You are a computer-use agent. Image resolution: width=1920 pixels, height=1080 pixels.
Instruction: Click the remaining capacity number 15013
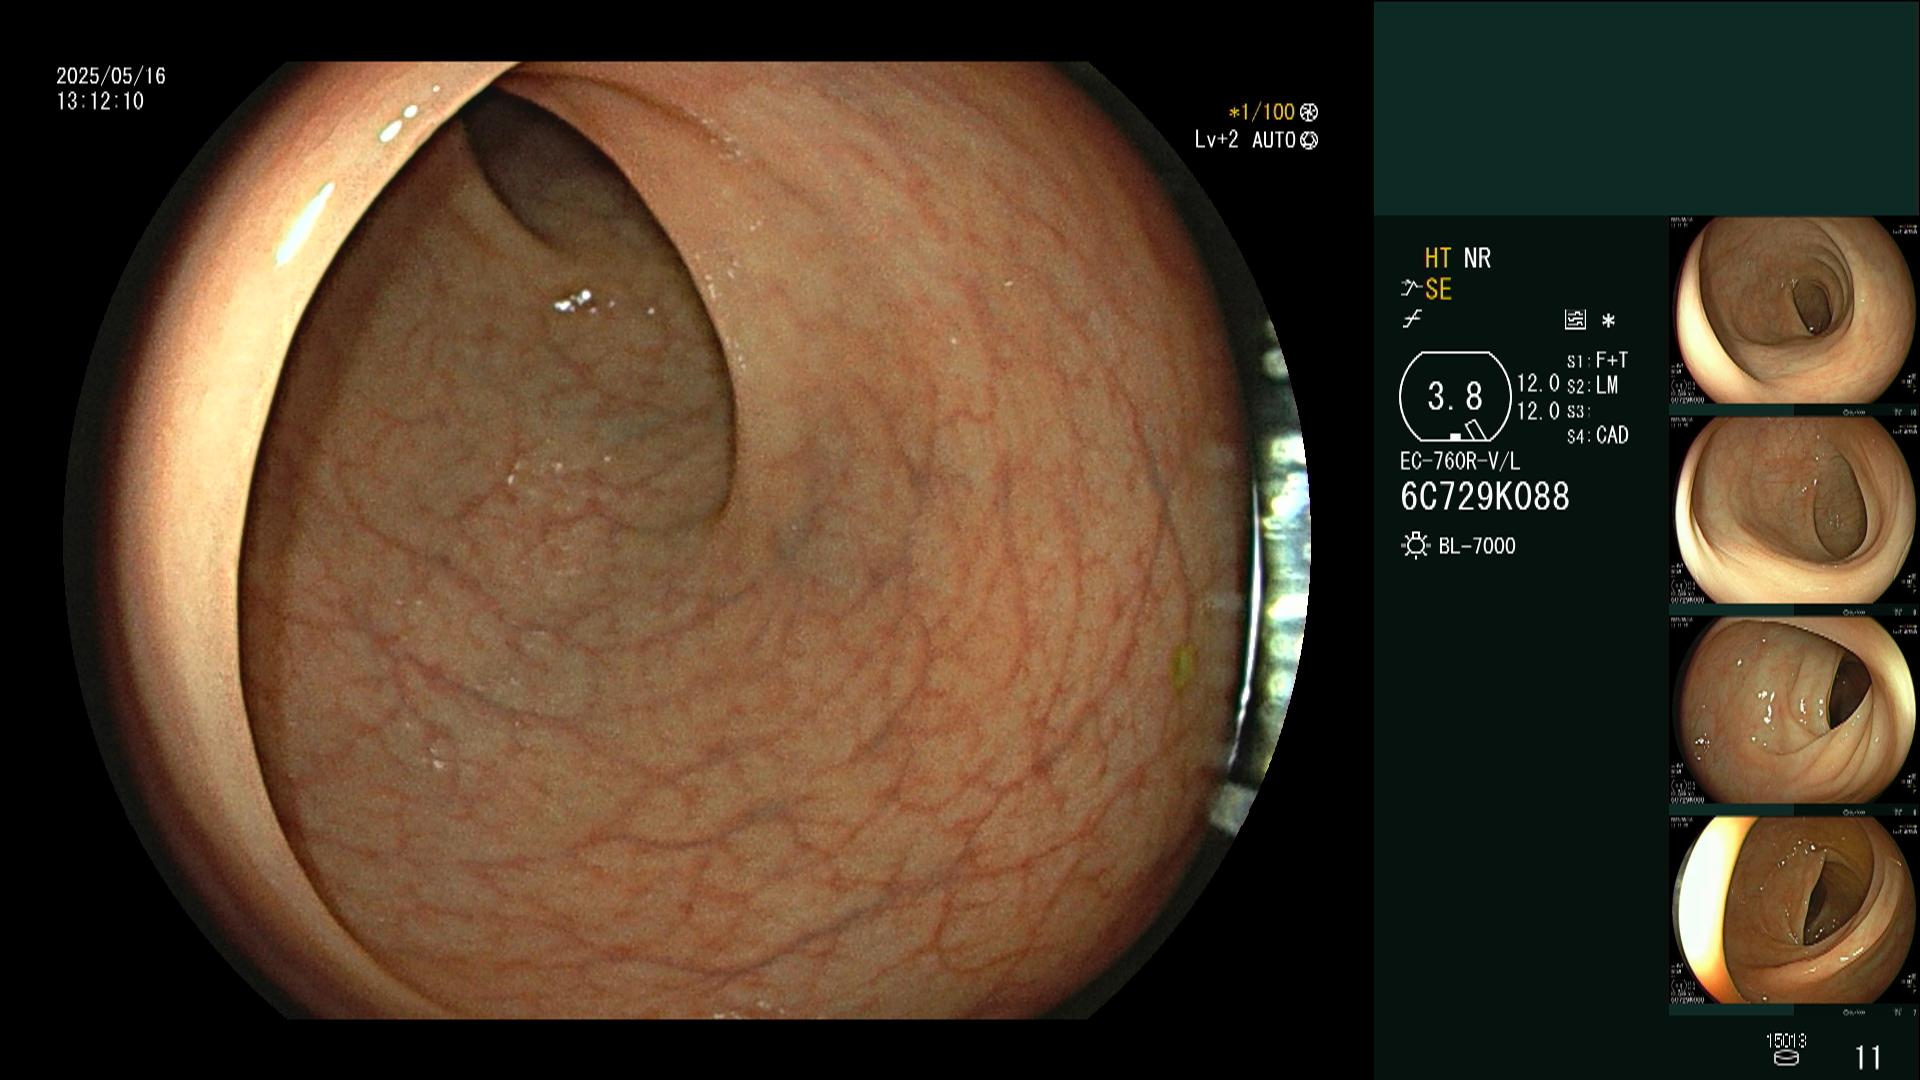click(x=1786, y=1041)
